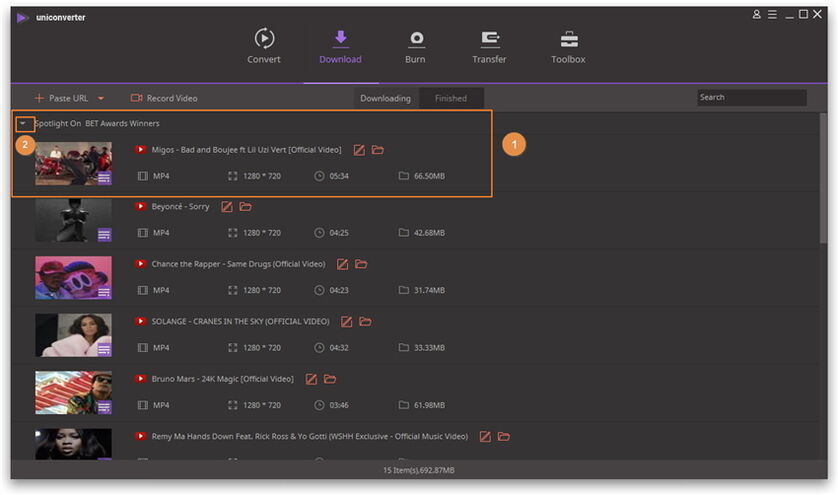Click the Migos Bad and Boujee thumbnail
Image resolution: width=838 pixels, height=495 pixels.
coord(74,163)
